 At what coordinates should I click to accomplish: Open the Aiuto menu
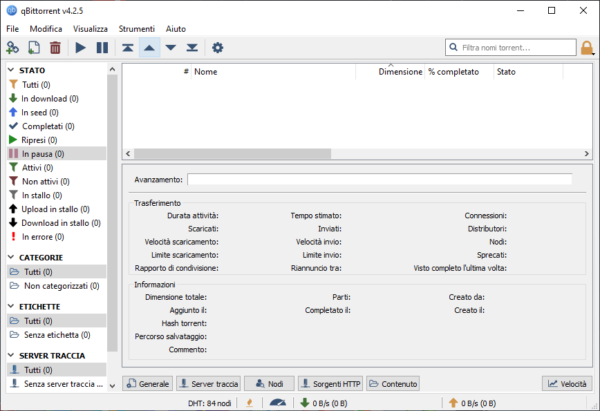pos(176,29)
